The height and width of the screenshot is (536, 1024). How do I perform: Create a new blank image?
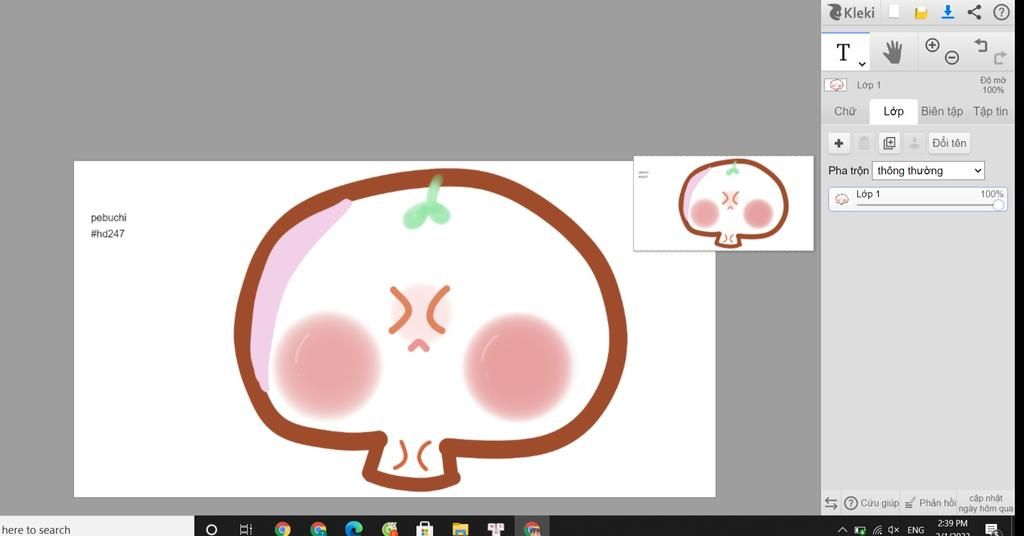click(x=894, y=12)
